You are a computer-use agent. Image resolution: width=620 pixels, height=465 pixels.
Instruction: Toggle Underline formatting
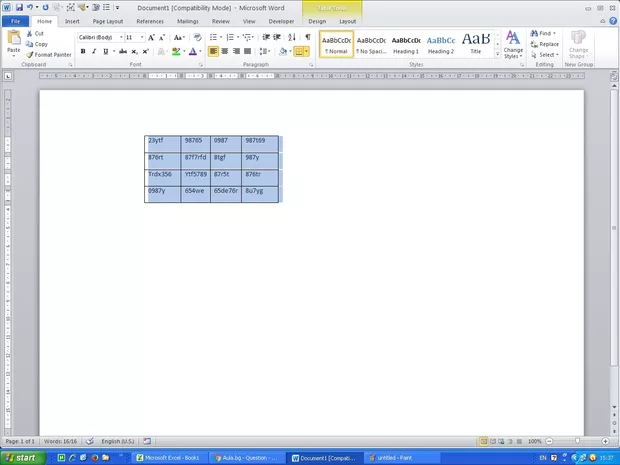(106, 51)
